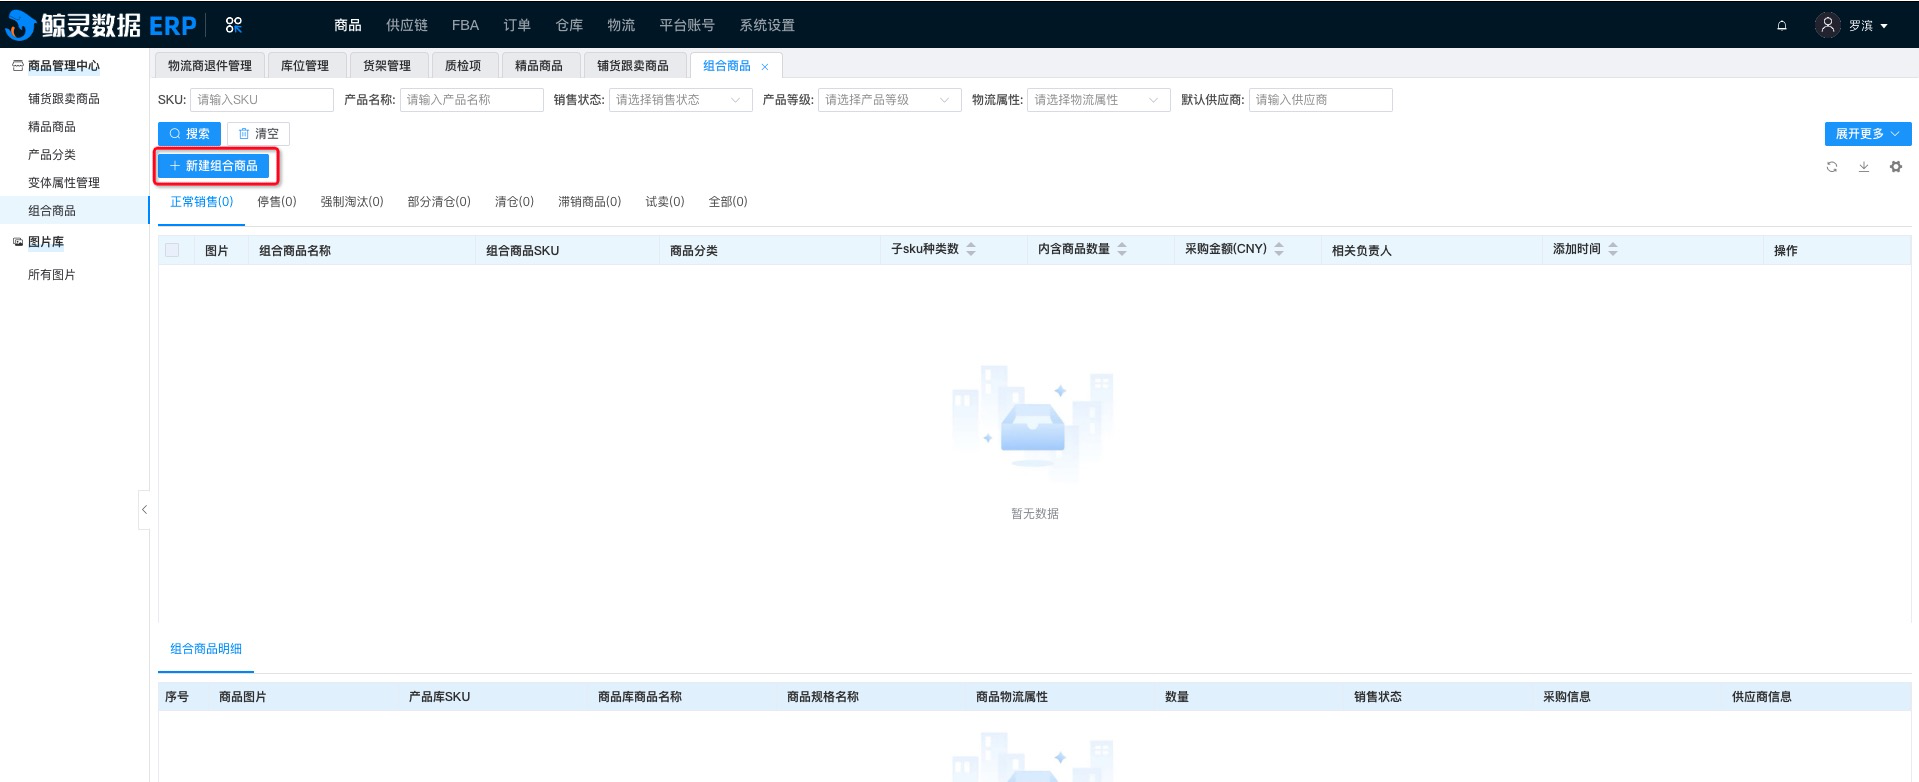The width and height of the screenshot is (1919, 782).
Task: Open the 供应链 top menu
Action: [407, 25]
